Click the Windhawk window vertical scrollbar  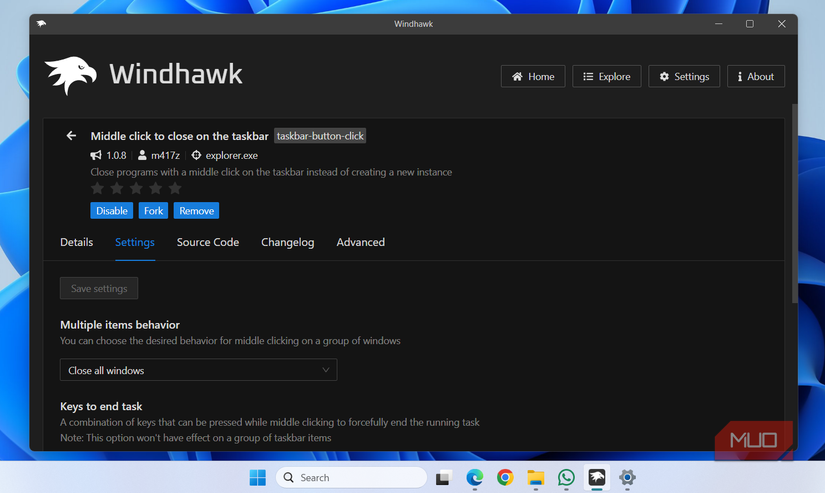pyautogui.click(x=794, y=203)
